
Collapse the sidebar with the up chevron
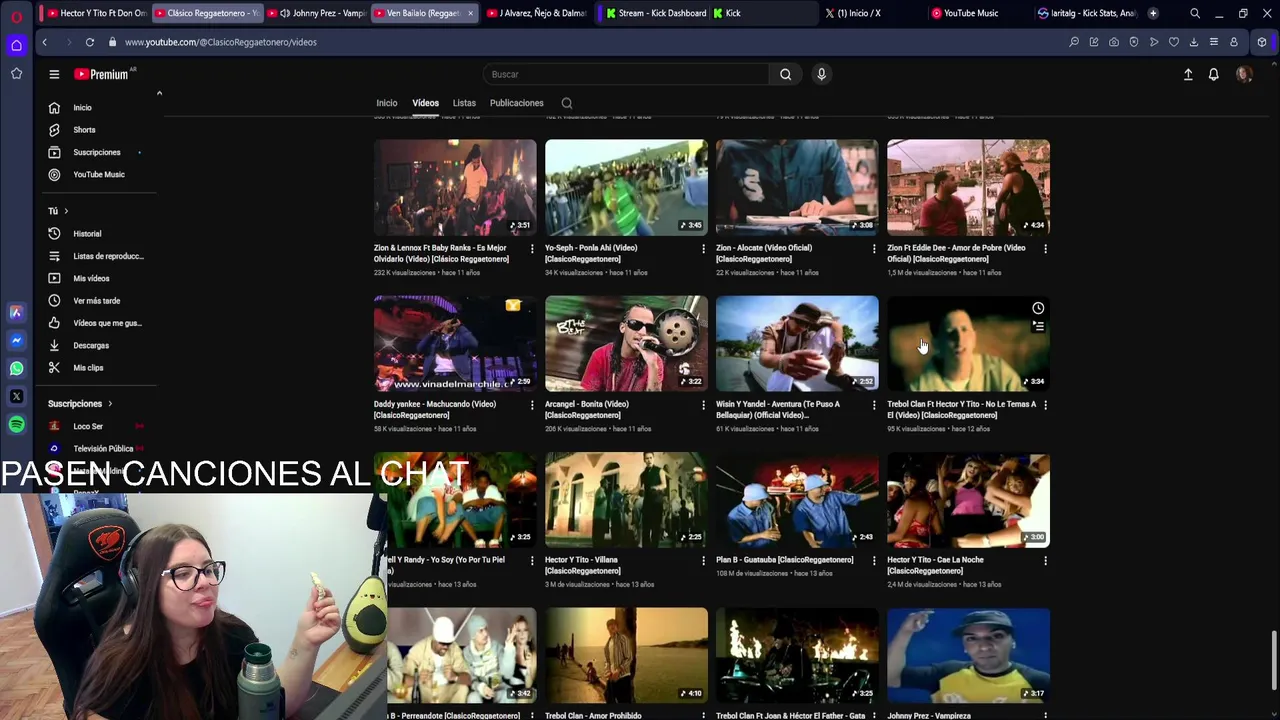click(159, 93)
